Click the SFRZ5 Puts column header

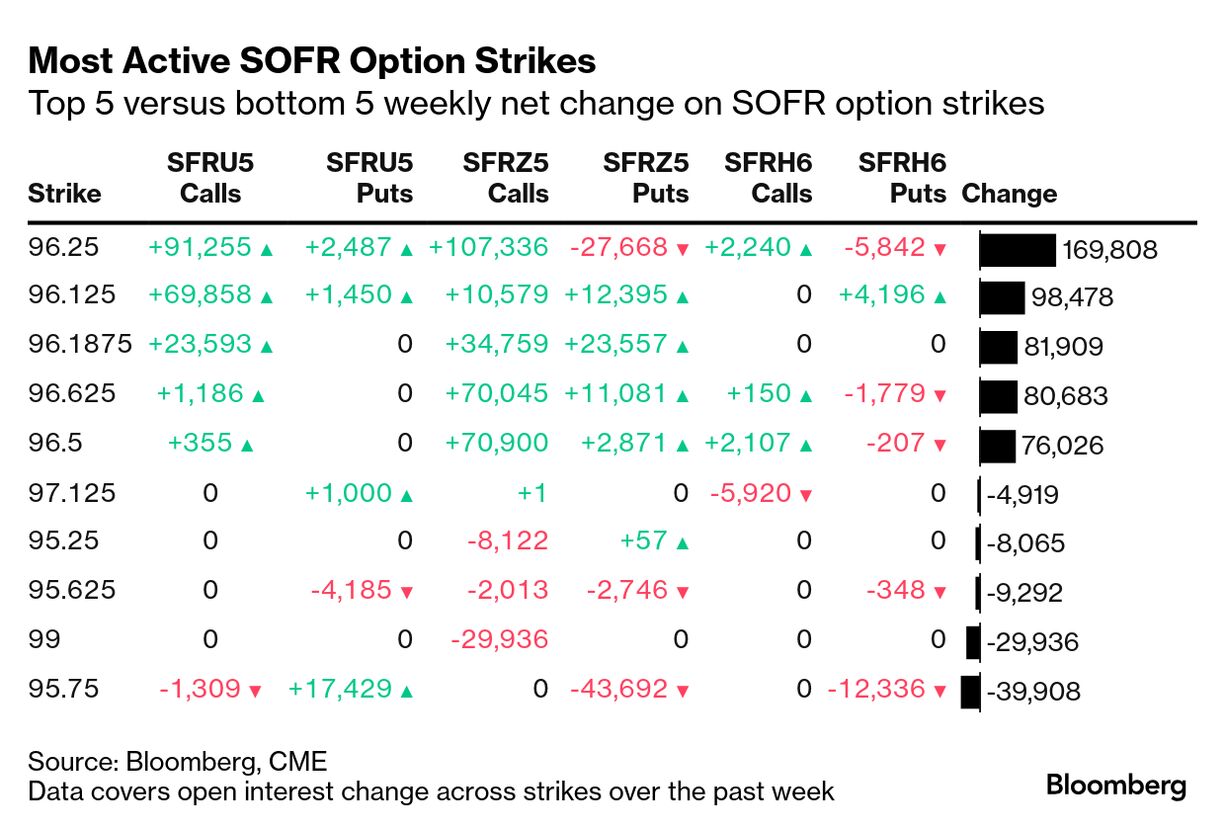click(x=646, y=177)
